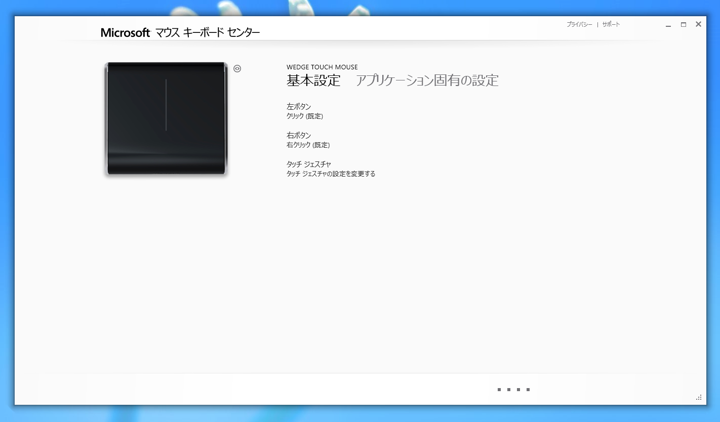The image size is (720, 422).
Task: Maximize the Mouse Keyboard Center window
Action: [683, 24]
